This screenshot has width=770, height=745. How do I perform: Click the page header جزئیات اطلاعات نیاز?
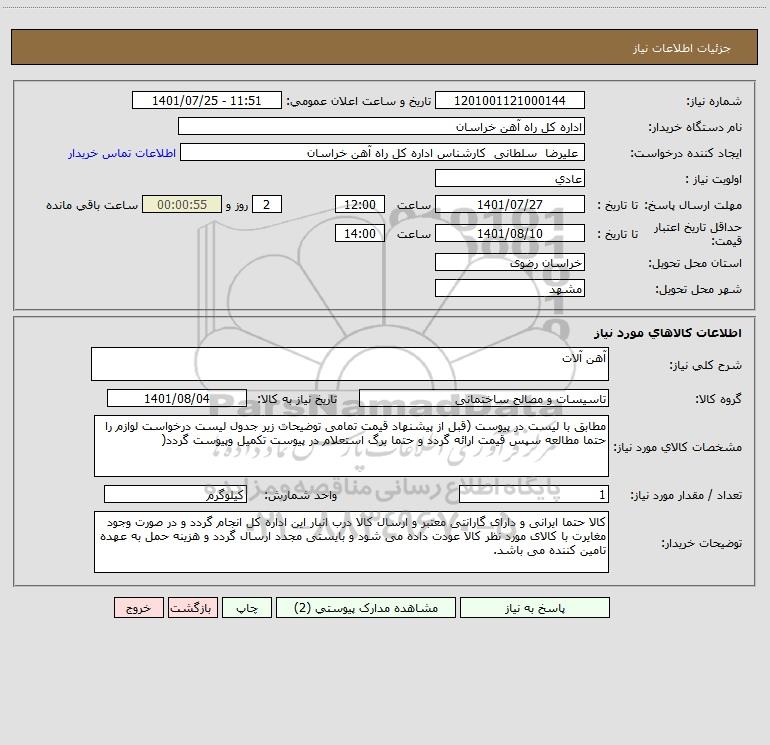click(x=682, y=48)
